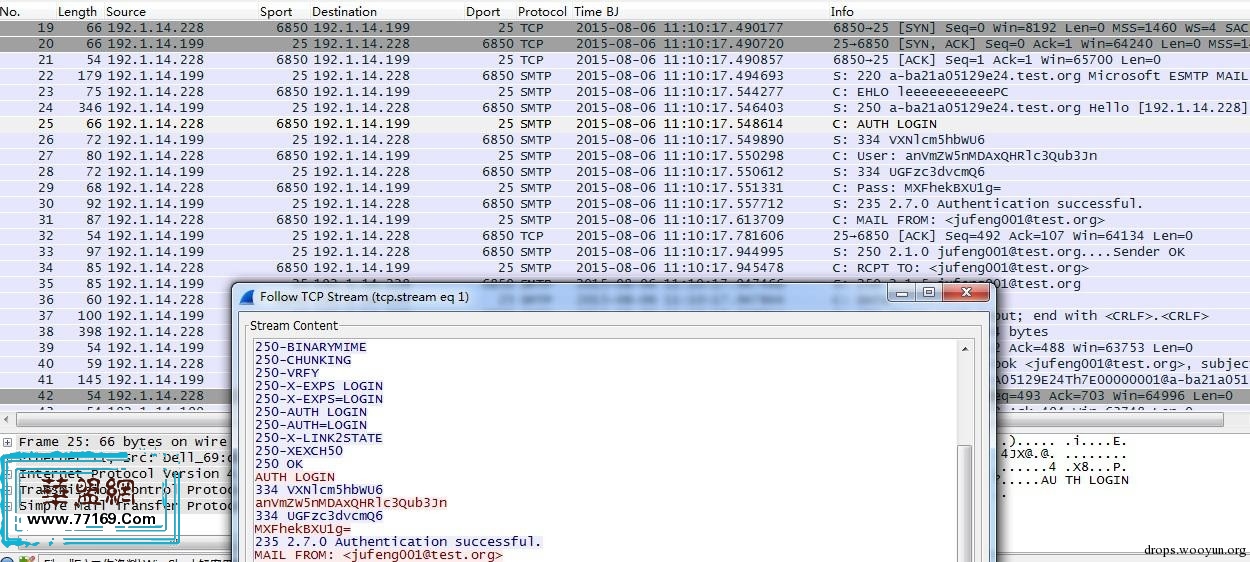Viewport: 1250px width, 562px height.
Task: Click '334 VXNlcm5hbWU6' line in Stream Content
Action: pos(319,490)
